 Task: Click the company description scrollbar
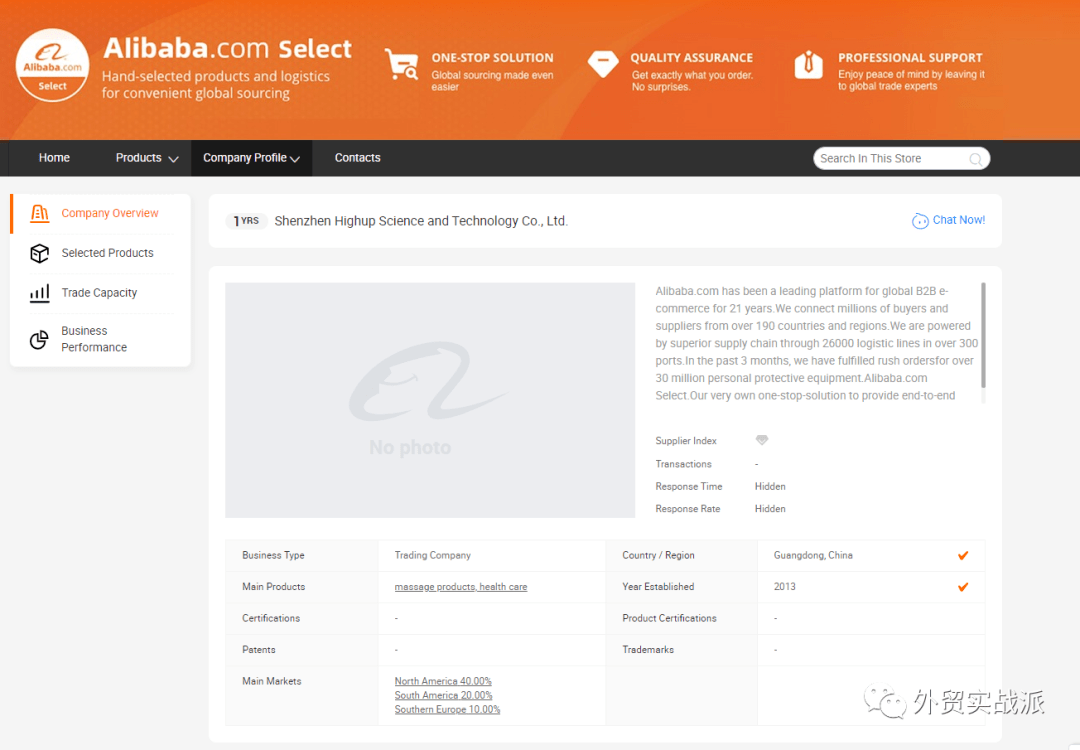point(983,335)
